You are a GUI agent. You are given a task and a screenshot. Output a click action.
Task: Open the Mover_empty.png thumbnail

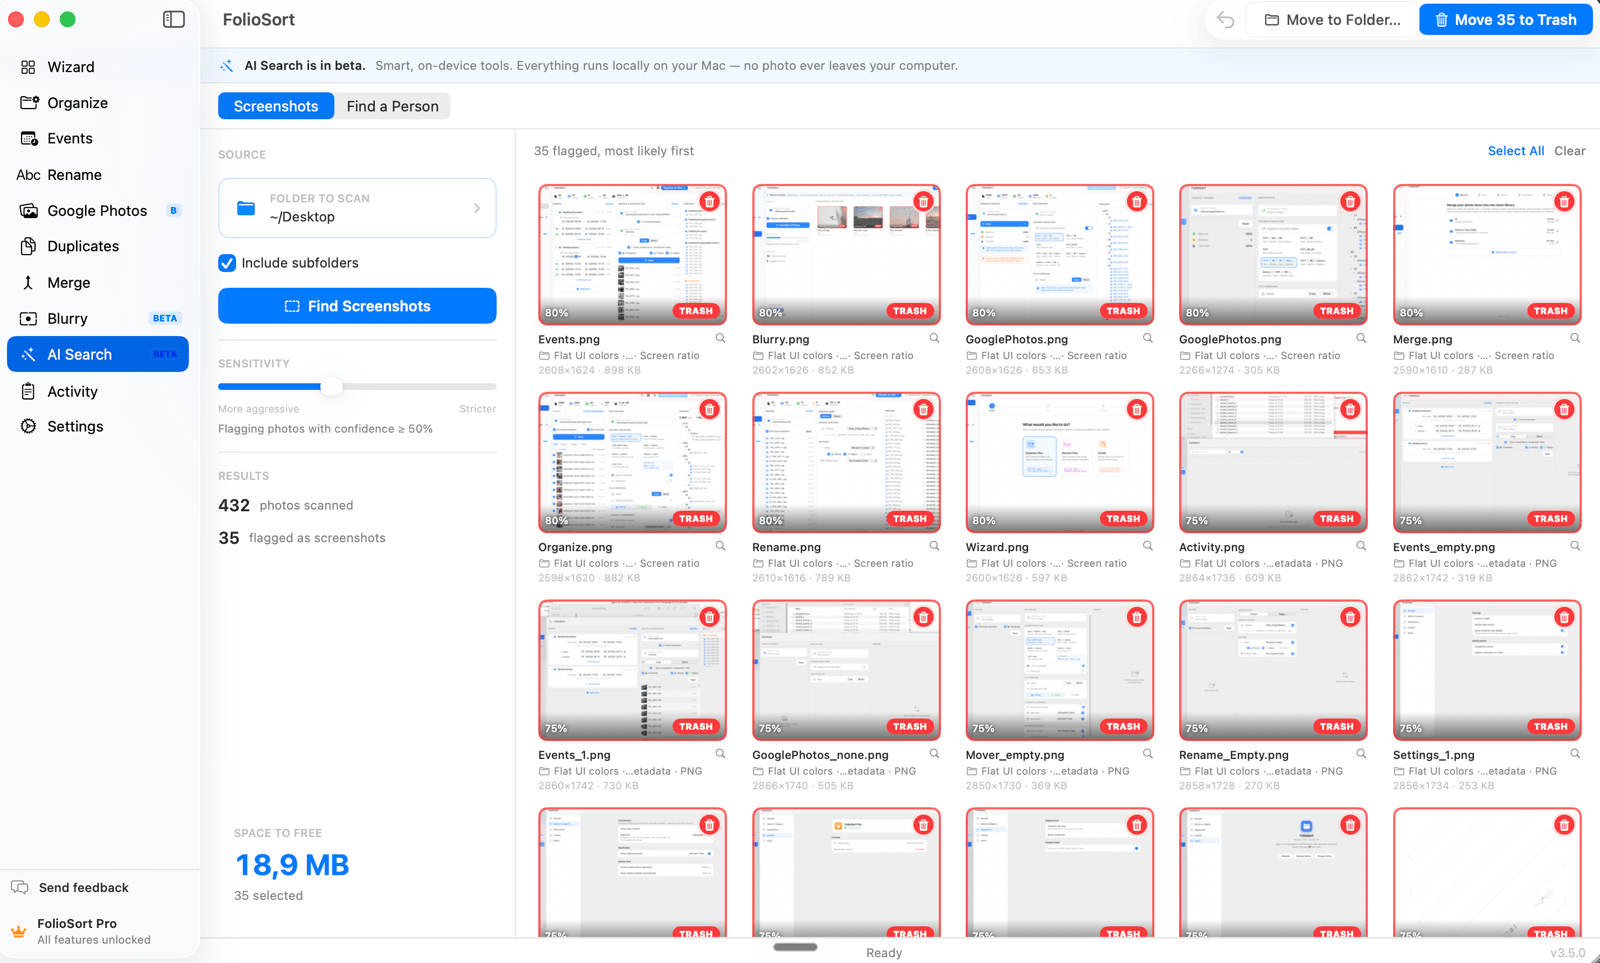point(1059,670)
